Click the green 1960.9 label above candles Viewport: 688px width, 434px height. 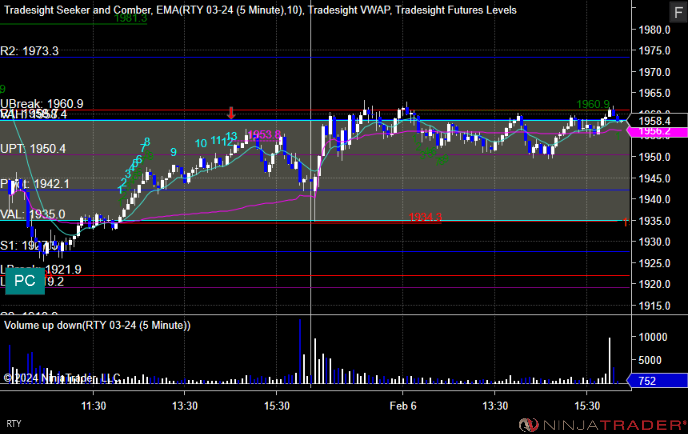coord(593,104)
